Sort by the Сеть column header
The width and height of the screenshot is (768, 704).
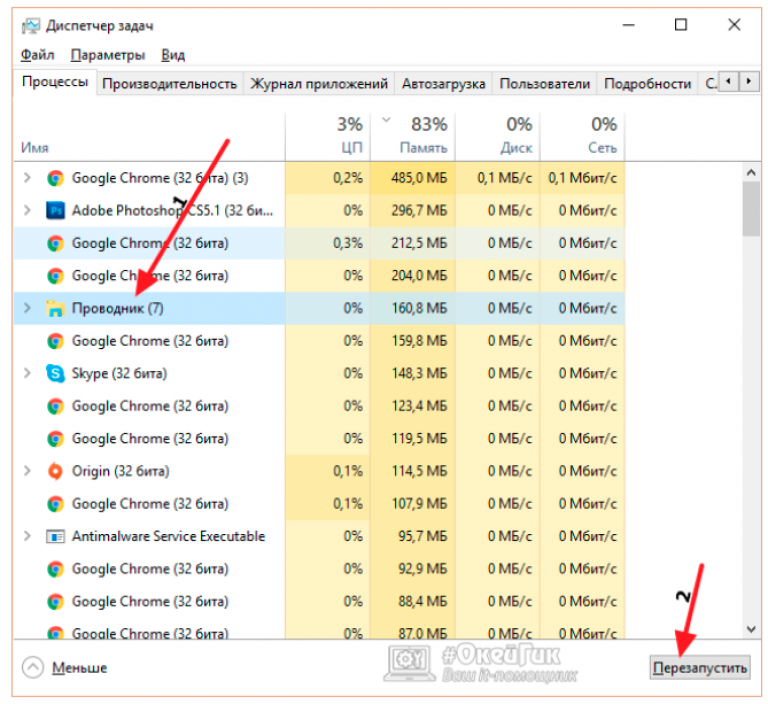coord(582,136)
